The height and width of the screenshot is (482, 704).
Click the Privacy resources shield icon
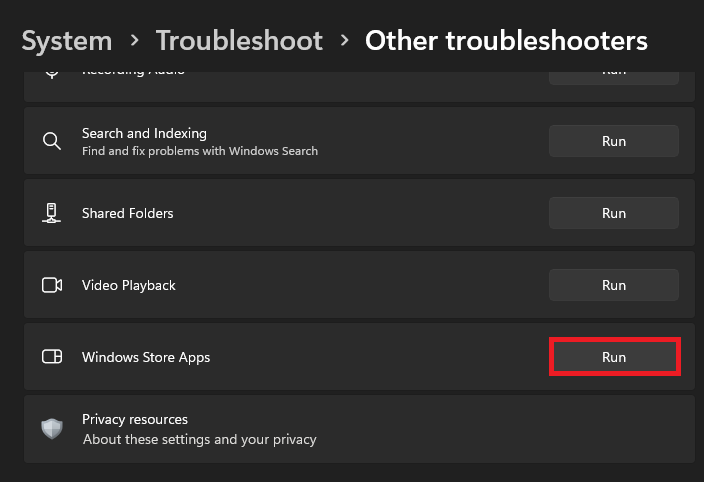click(x=52, y=429)
